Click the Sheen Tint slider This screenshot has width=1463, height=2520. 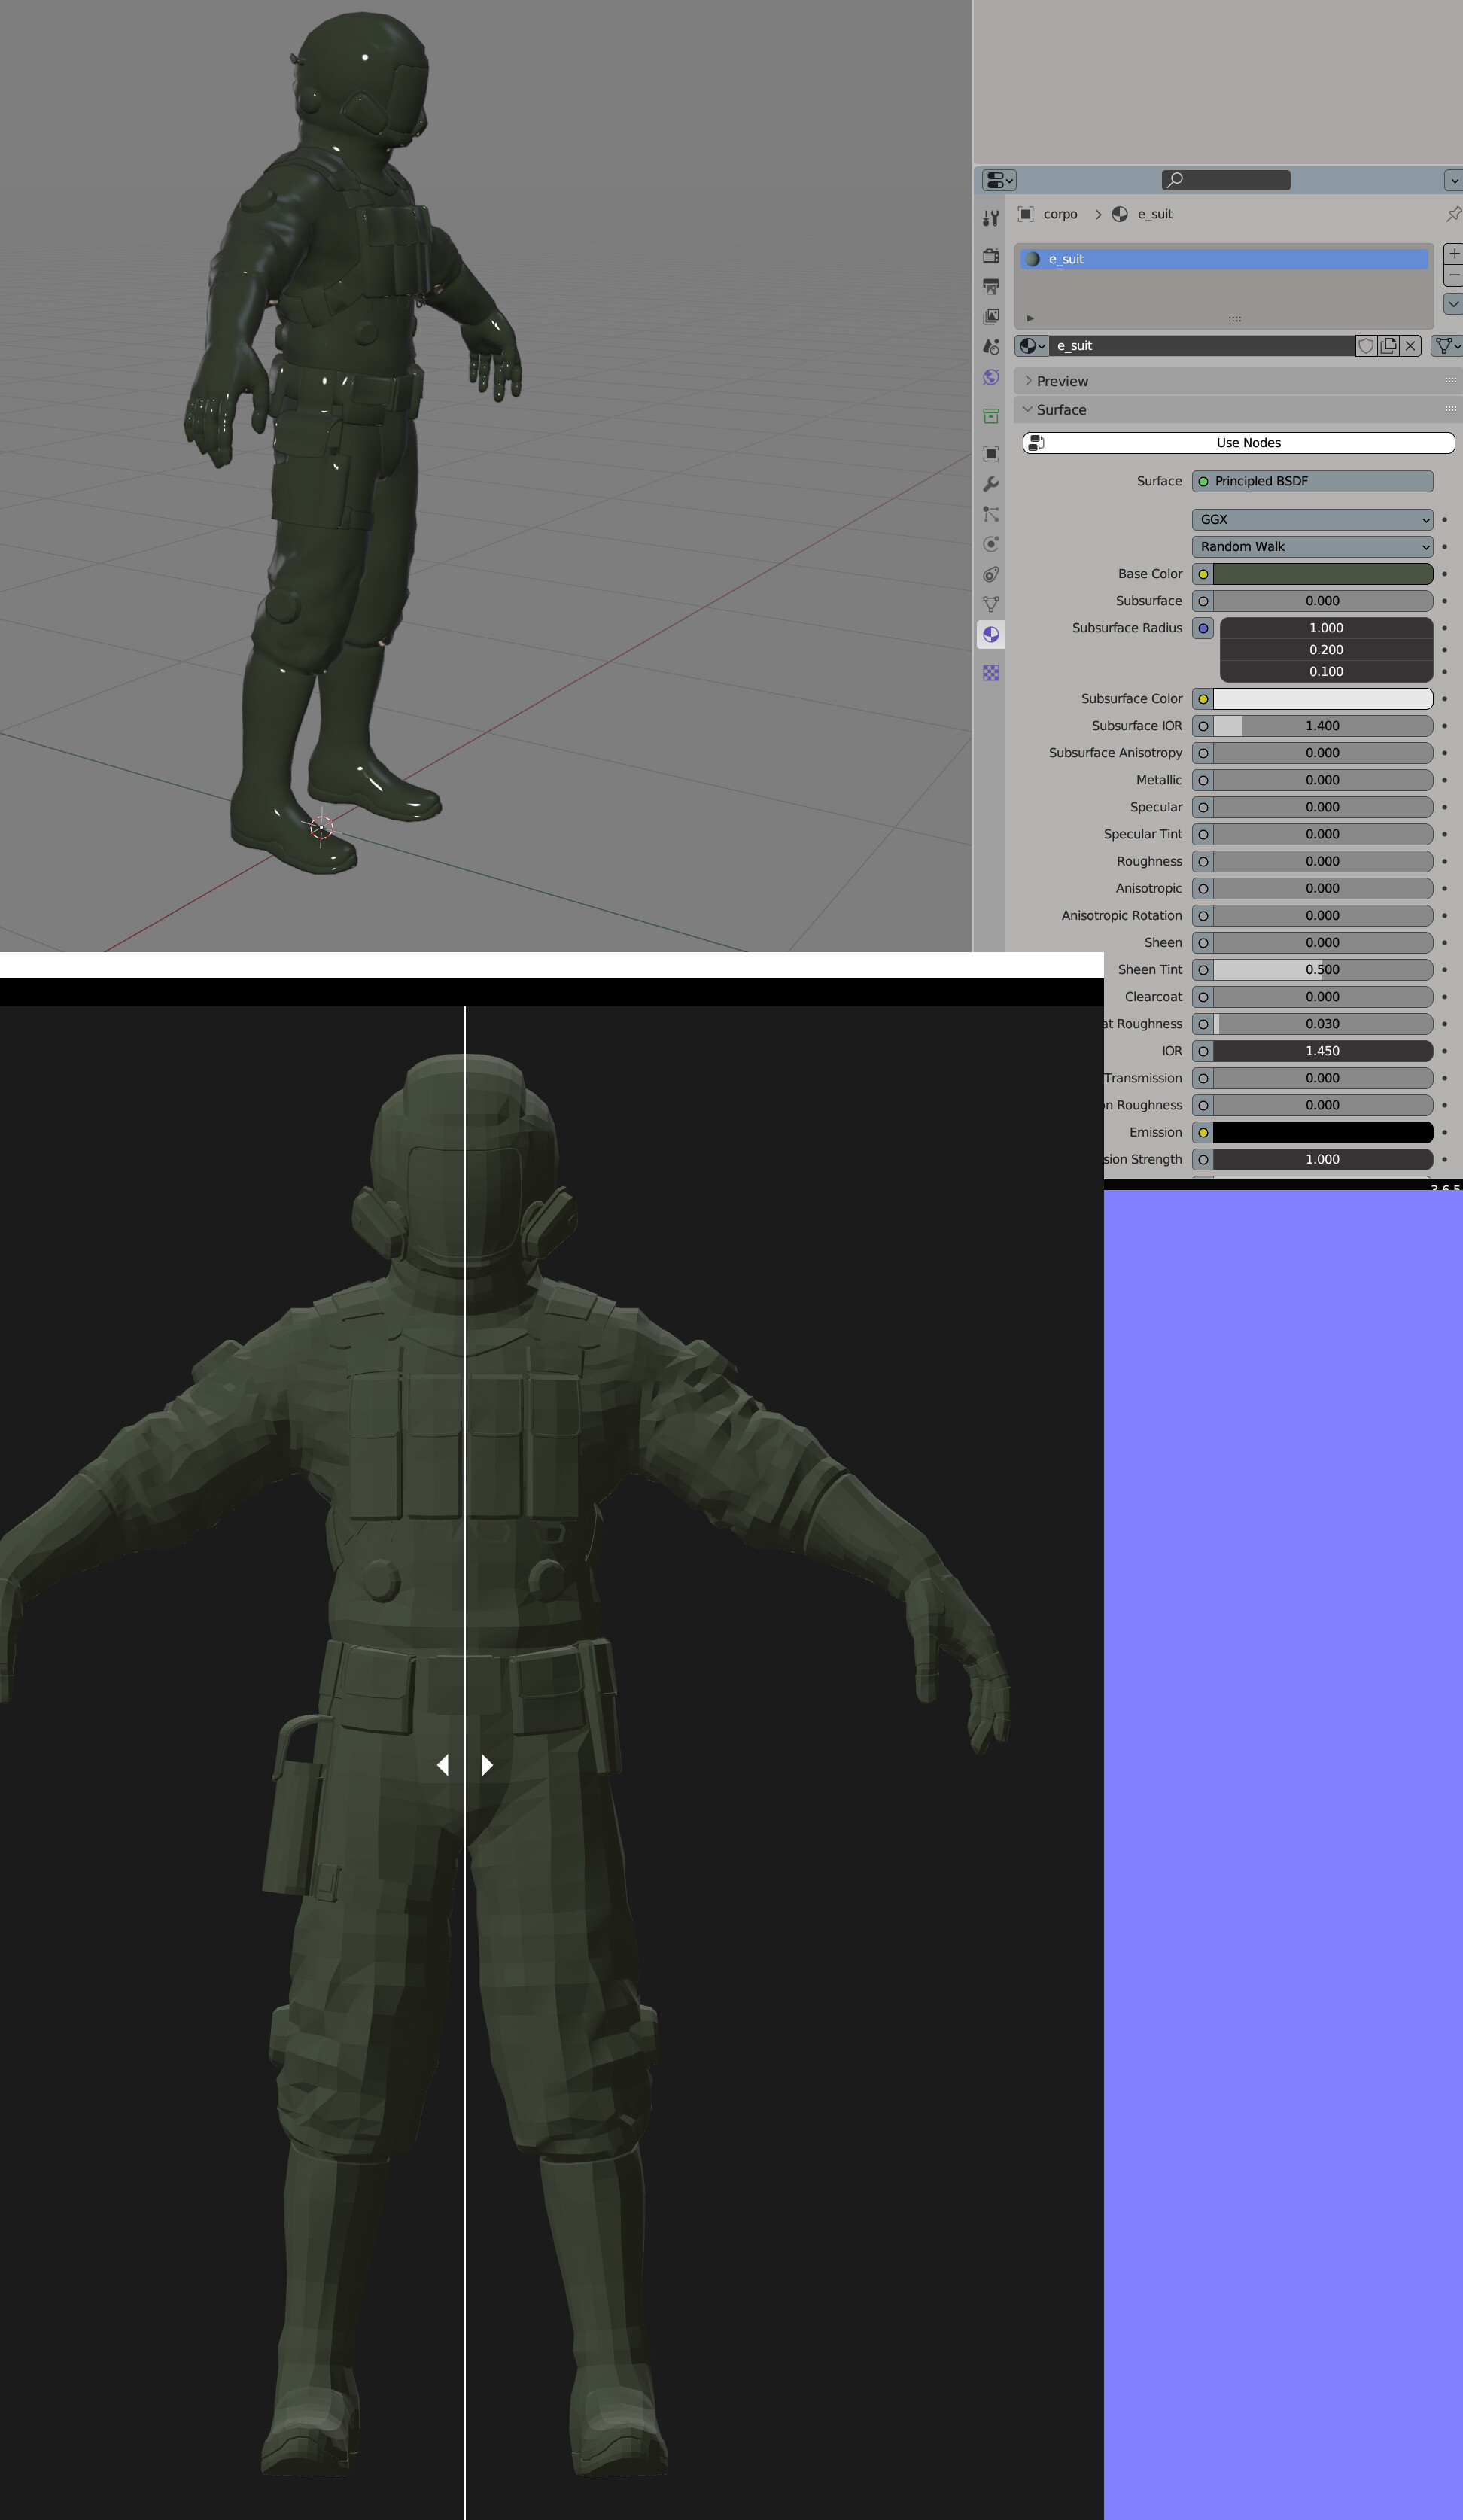[x=1322, y=970]
